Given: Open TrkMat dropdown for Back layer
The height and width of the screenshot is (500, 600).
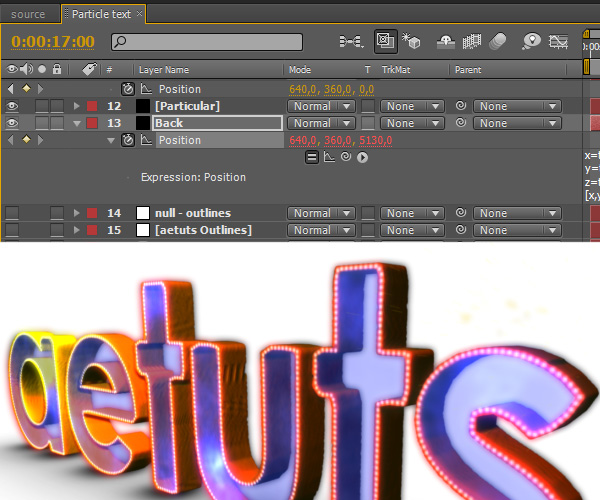Looking at the screenshot, I should pos(412,123).
